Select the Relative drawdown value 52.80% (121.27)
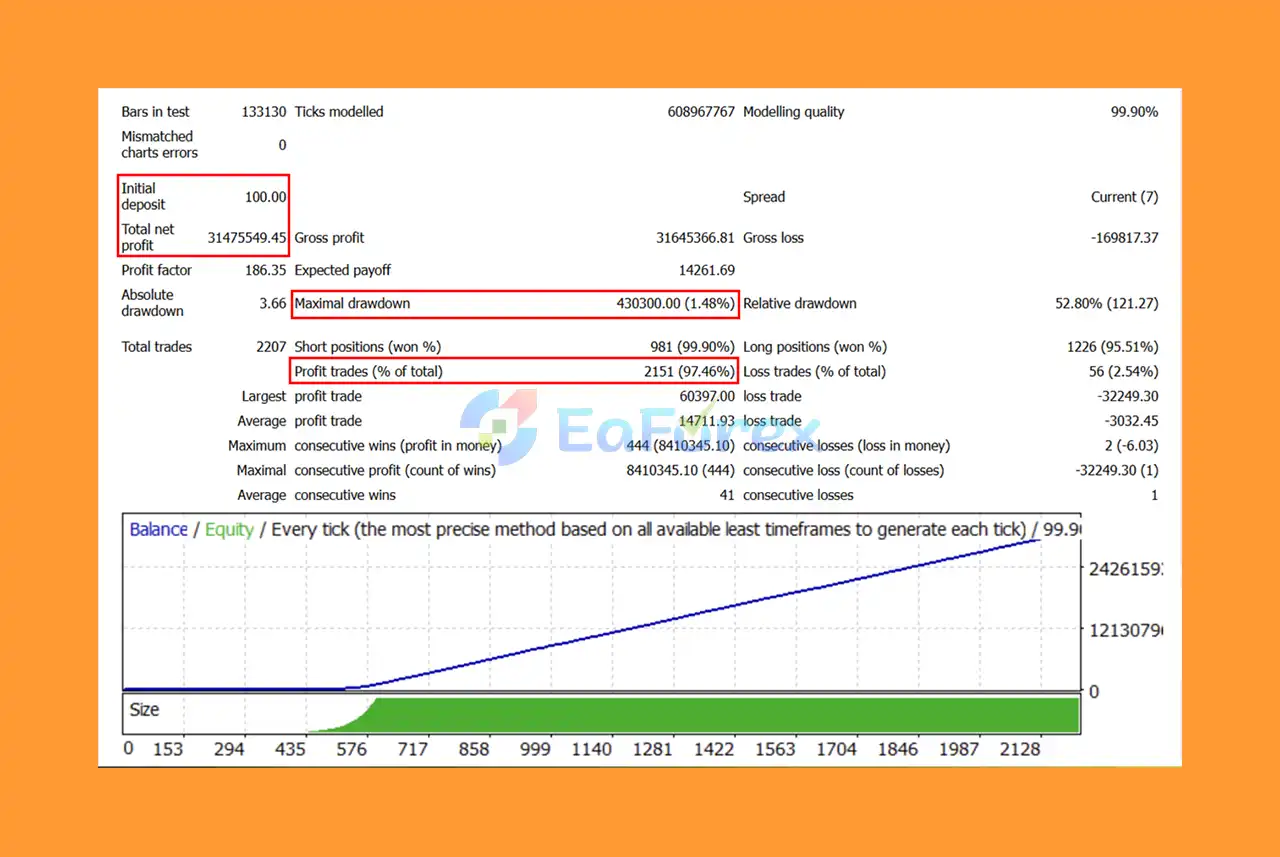1280x857 pixels. coord(1107,303)
